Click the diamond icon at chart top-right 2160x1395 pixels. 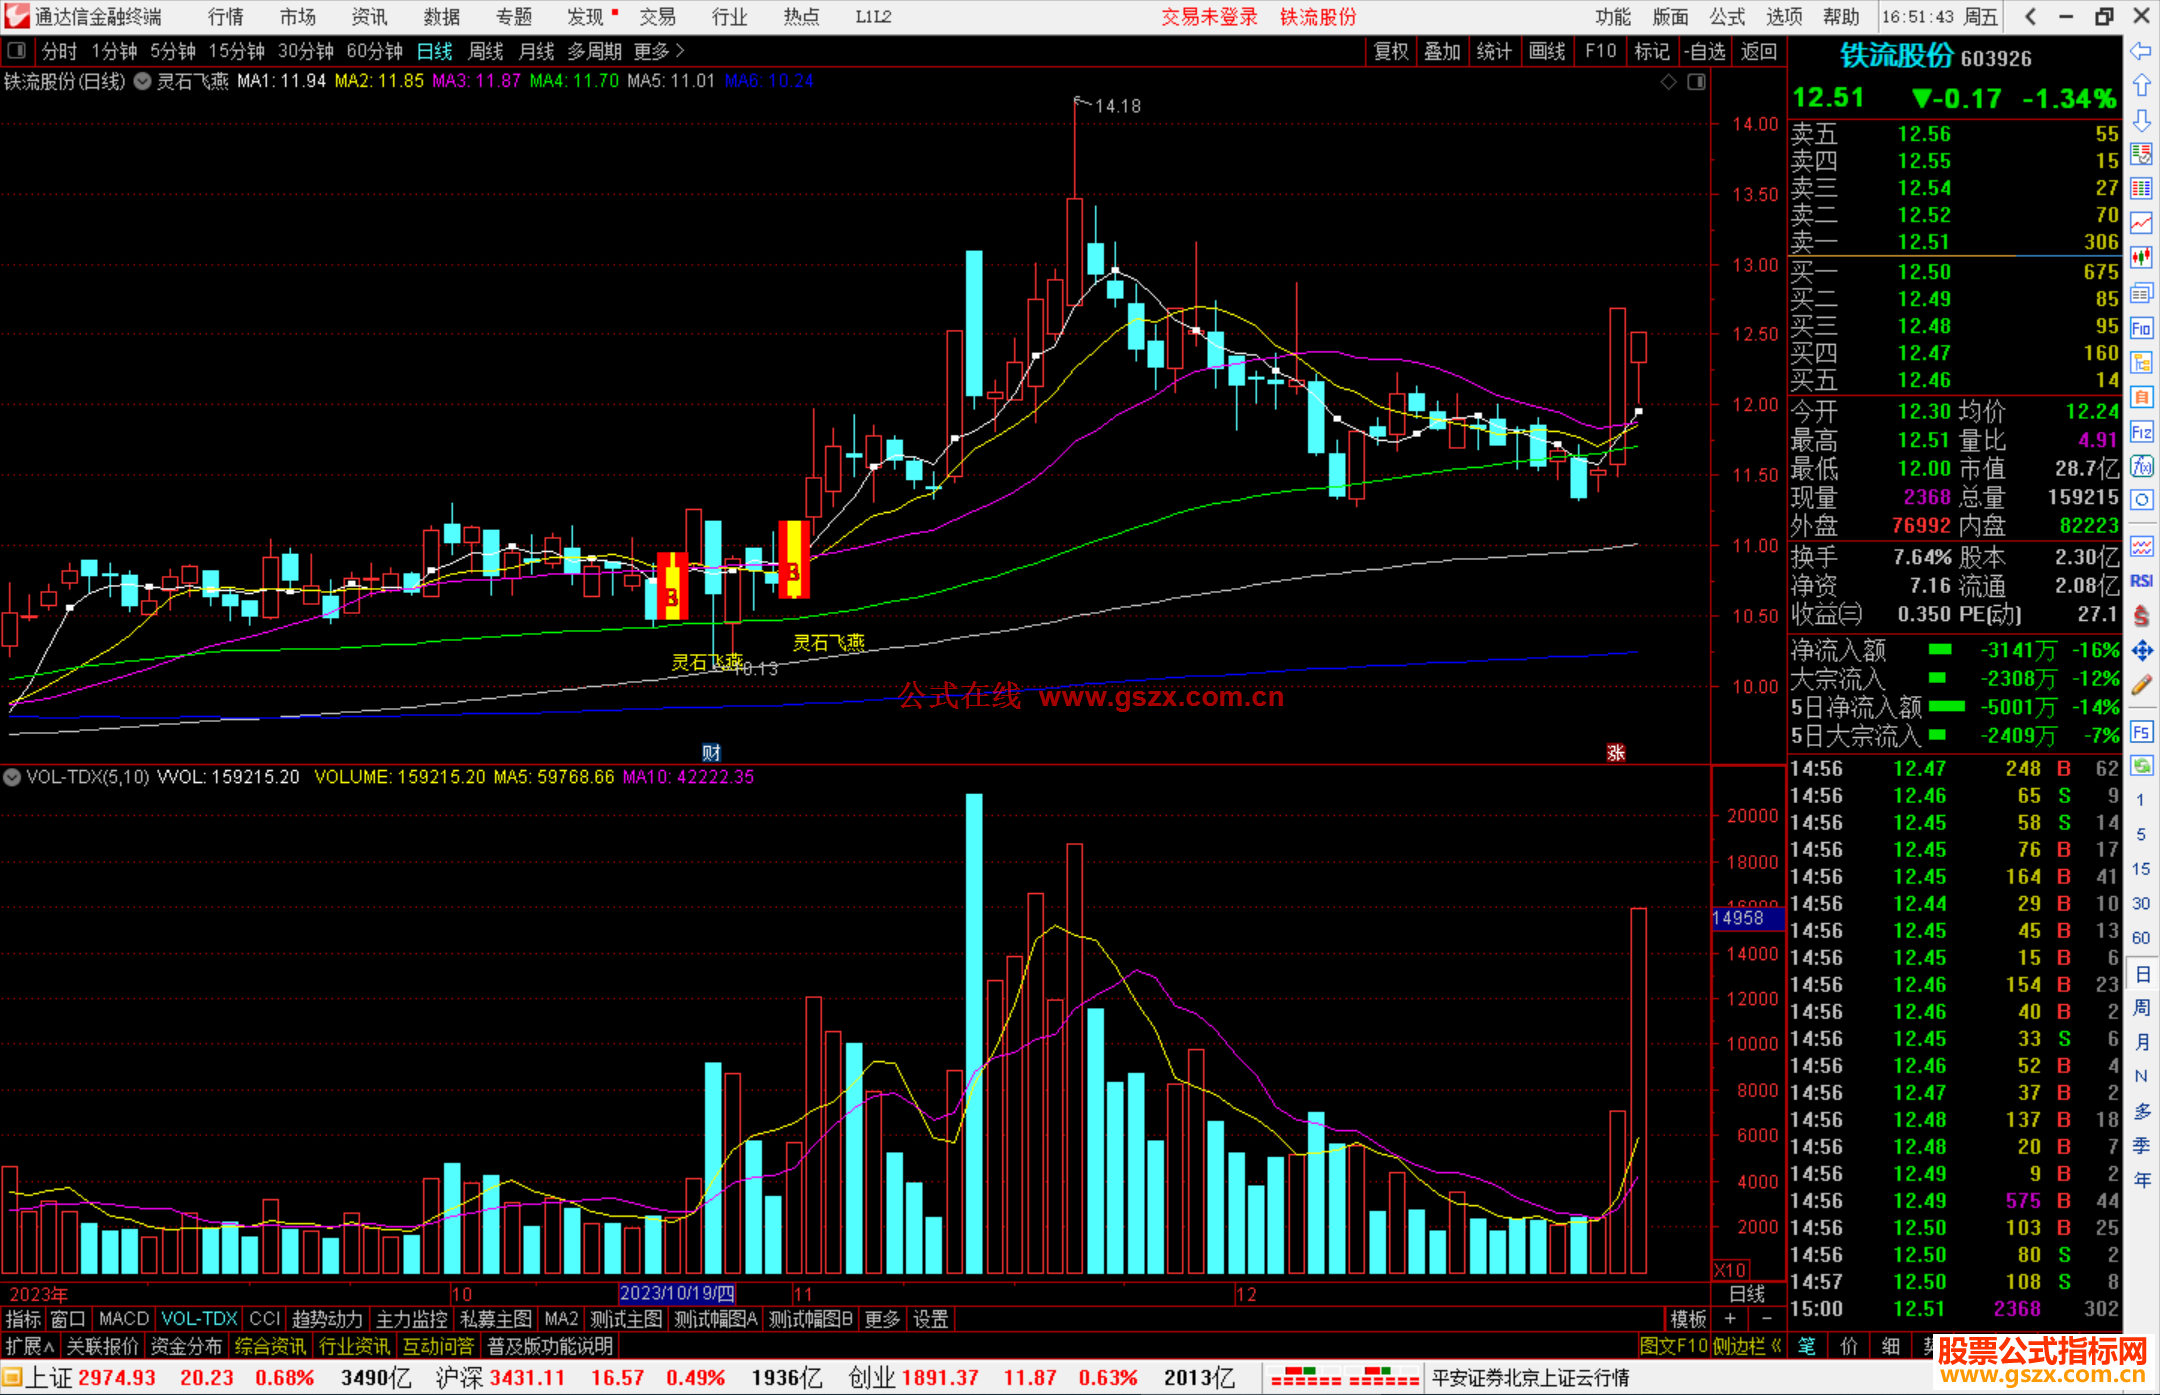[1669, 82]
